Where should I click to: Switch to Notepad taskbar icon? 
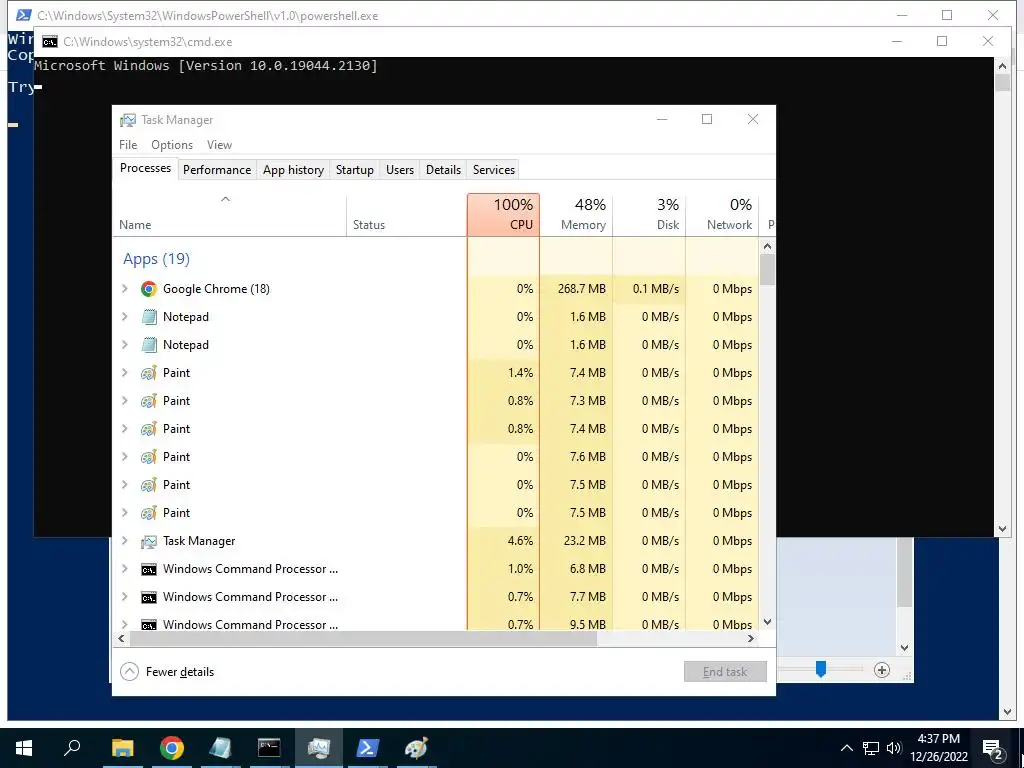(x=220, y=748)
